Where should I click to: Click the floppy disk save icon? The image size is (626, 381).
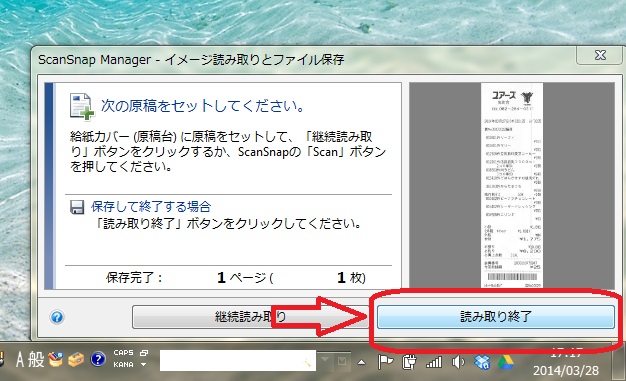pyautogui.click(x=77, y=207)
